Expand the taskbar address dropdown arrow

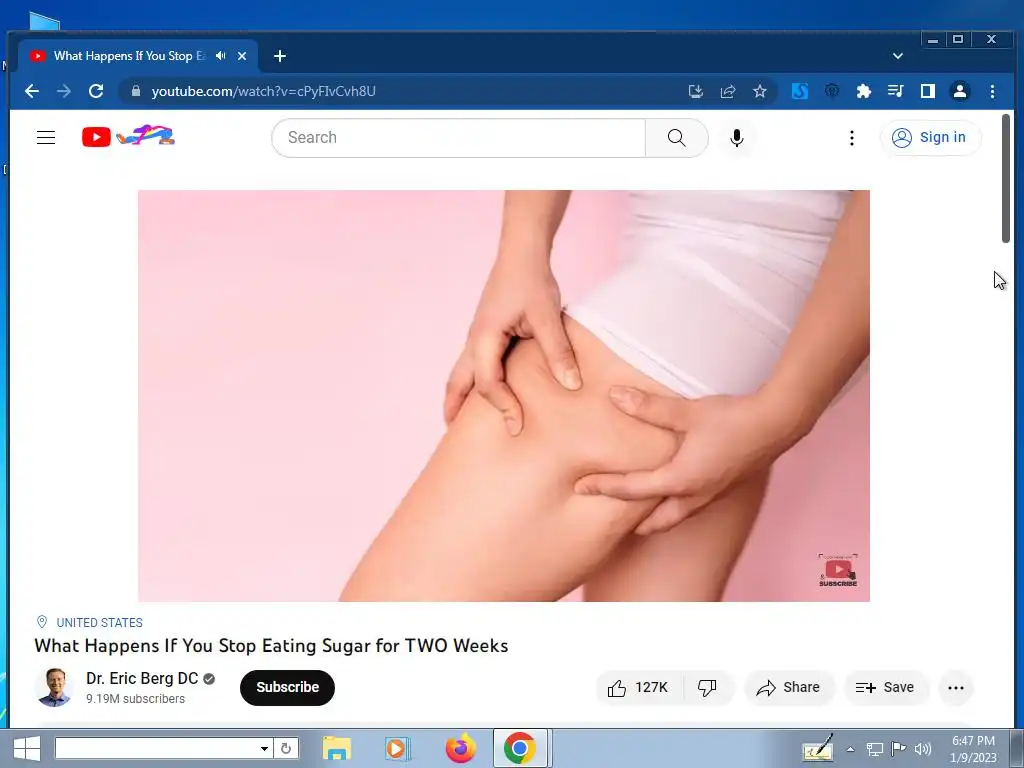(x=264, y=748)
